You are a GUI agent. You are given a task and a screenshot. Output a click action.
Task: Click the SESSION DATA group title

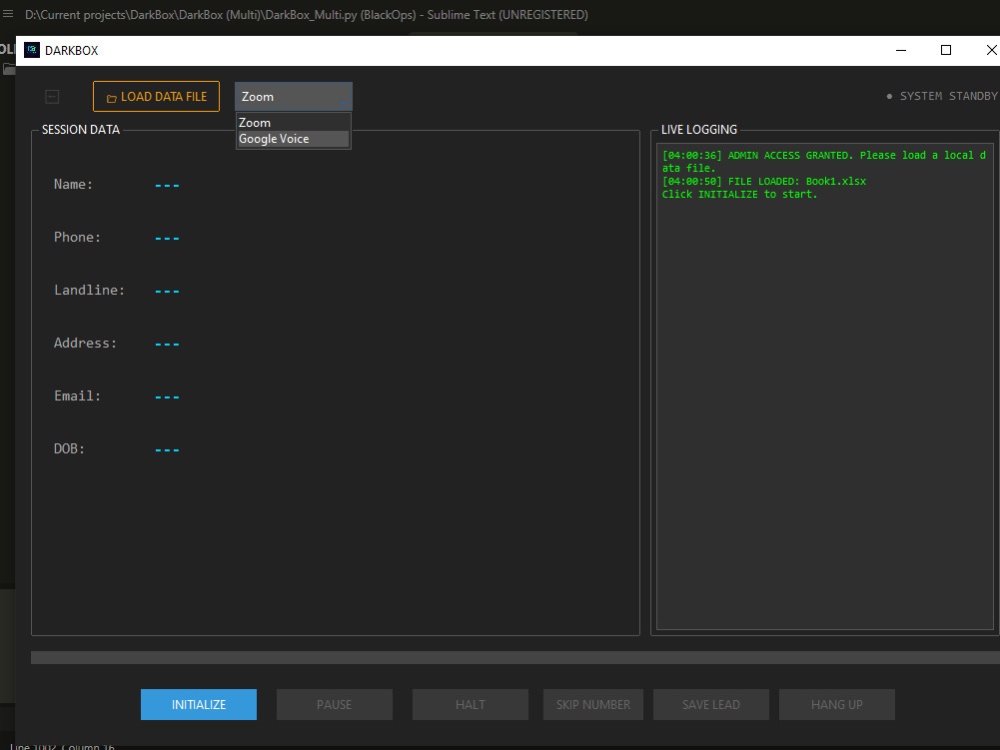(x=81, y=129)
